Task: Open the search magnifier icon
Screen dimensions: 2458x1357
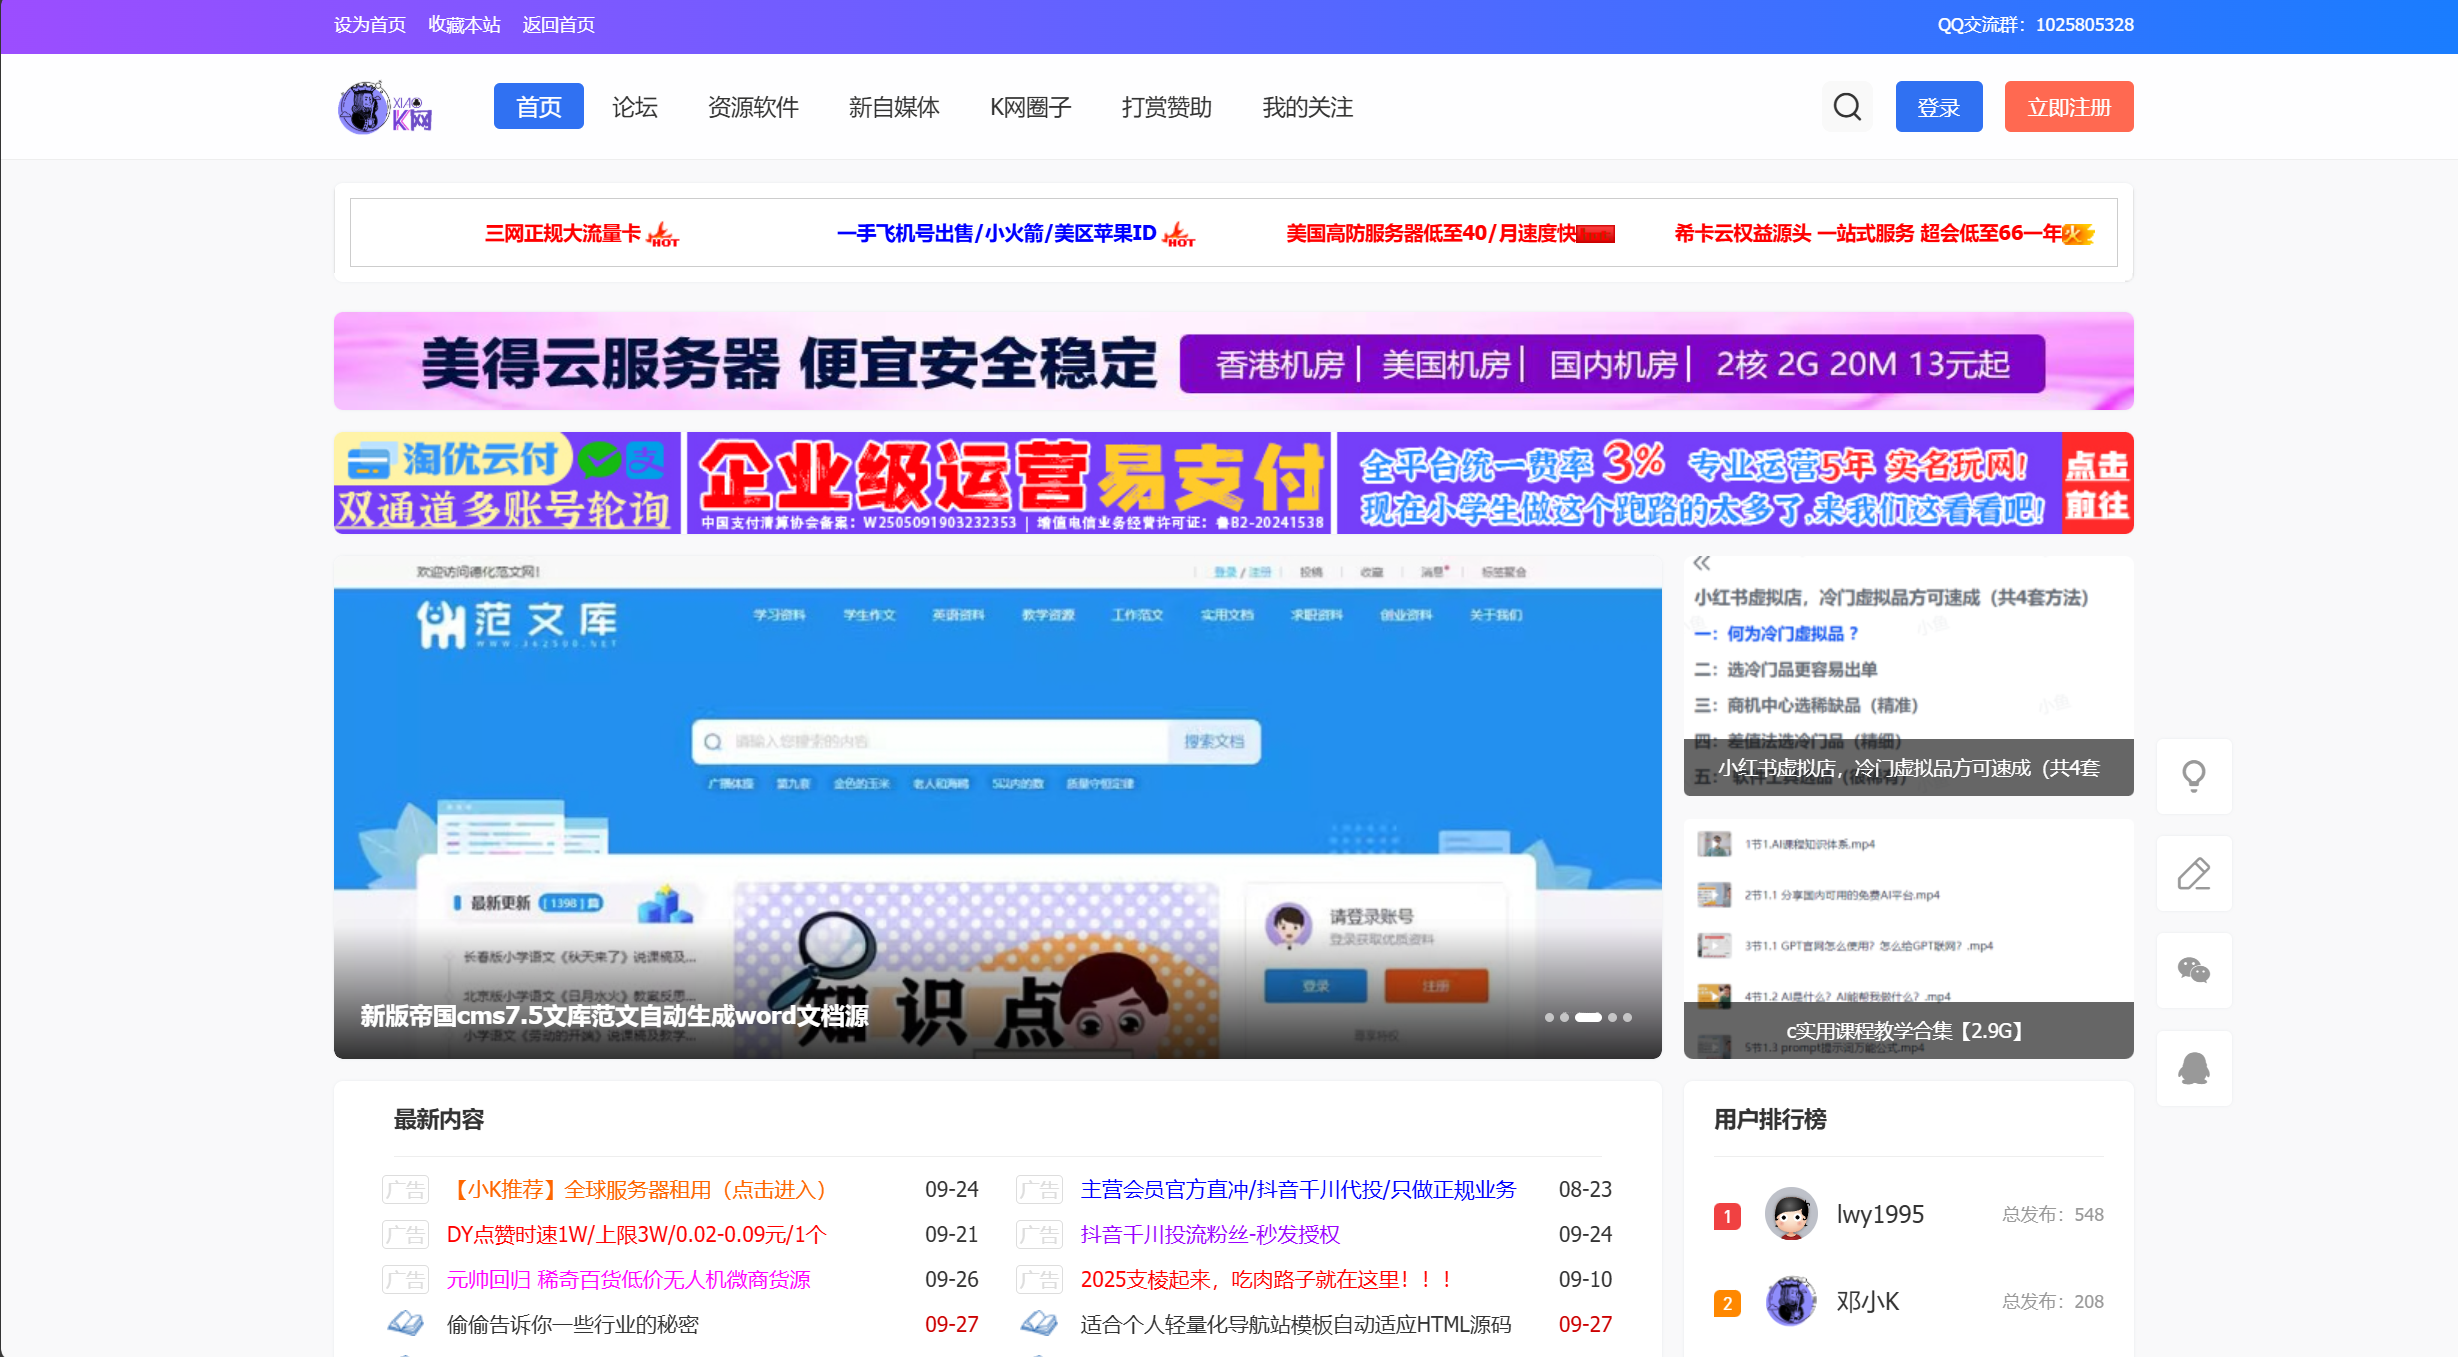Action: click(x=1846, y=106)
